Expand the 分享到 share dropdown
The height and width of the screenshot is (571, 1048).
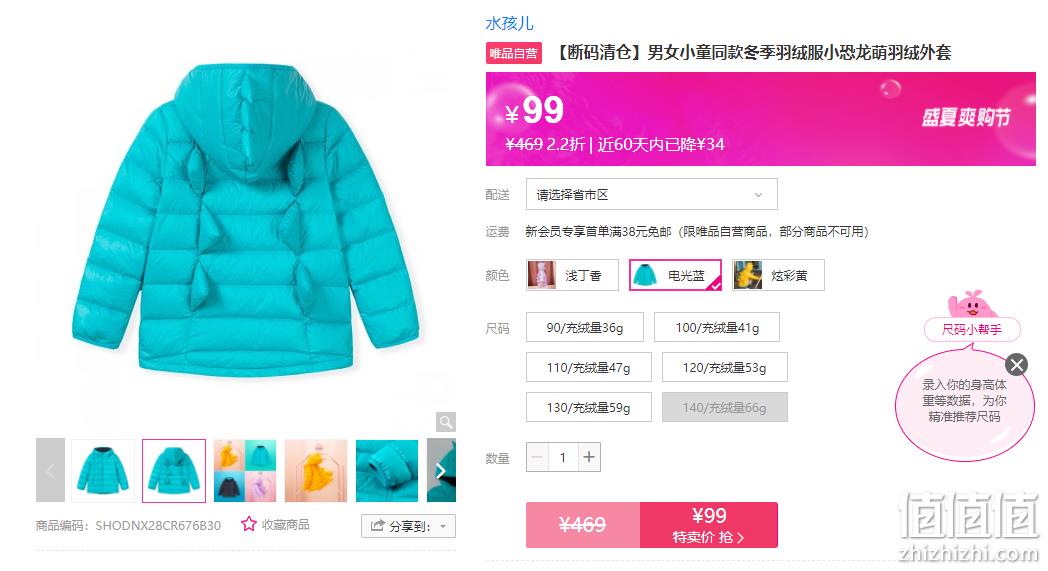pos(408,526)
